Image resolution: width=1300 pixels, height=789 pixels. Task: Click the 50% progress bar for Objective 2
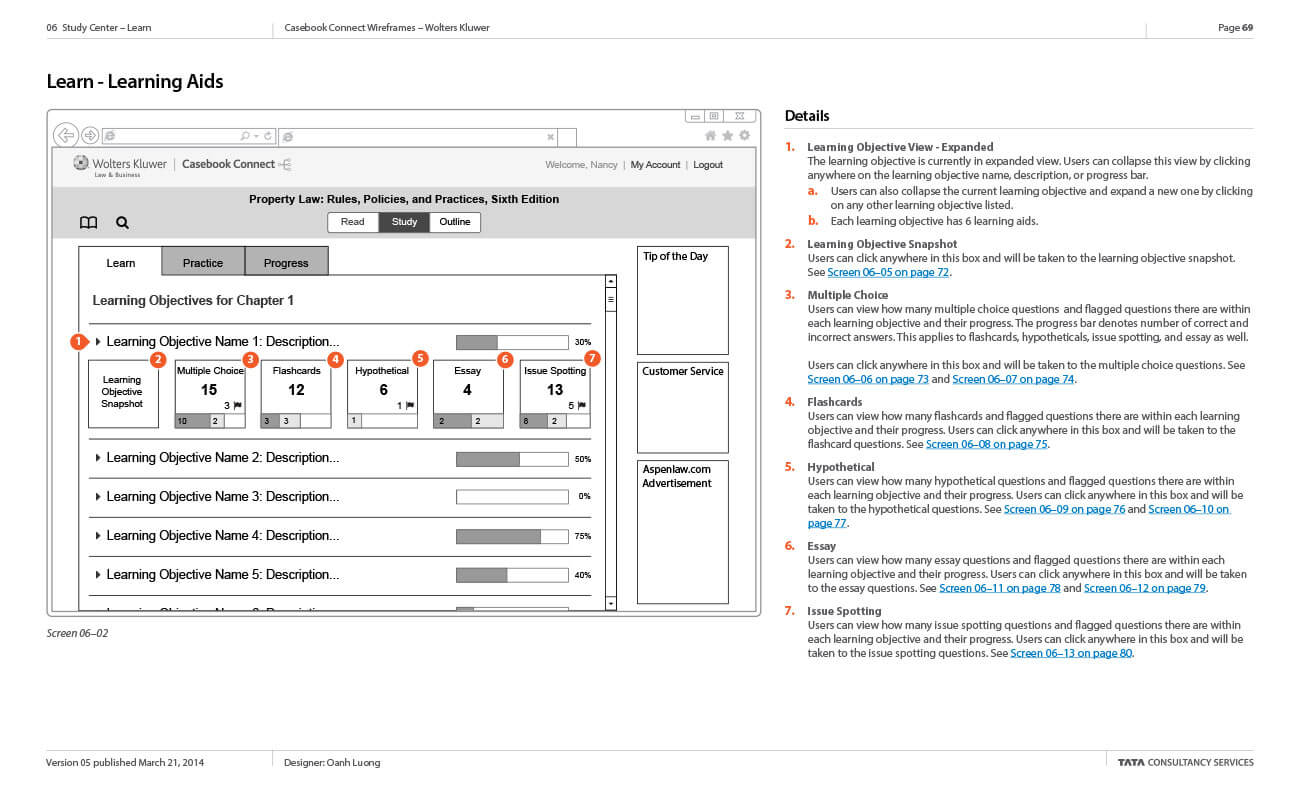[x=512, y=459]
